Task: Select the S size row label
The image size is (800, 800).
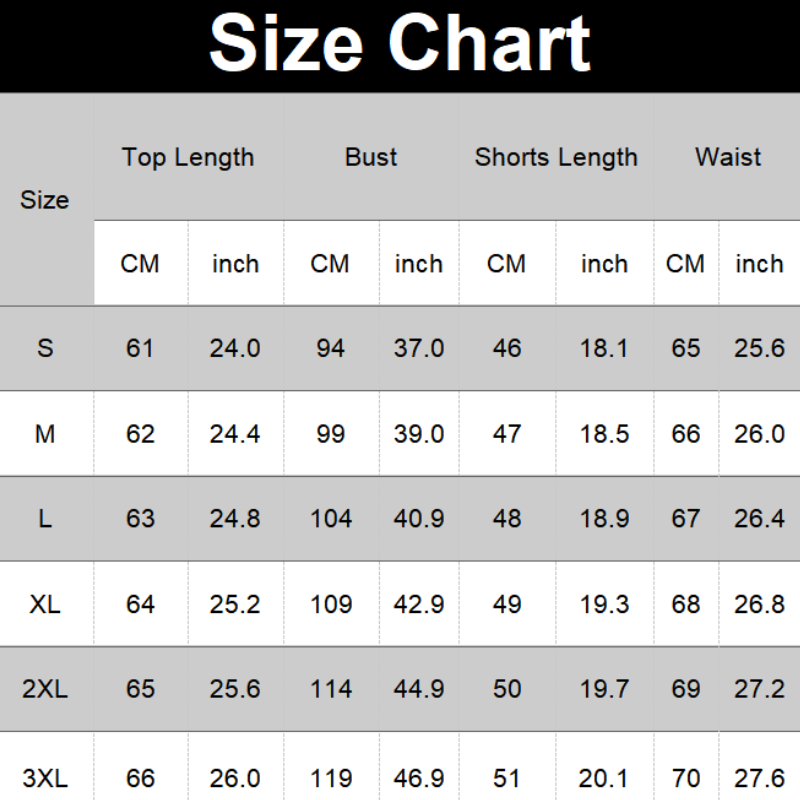Action: pyautogui.click(x=45, y=348)
